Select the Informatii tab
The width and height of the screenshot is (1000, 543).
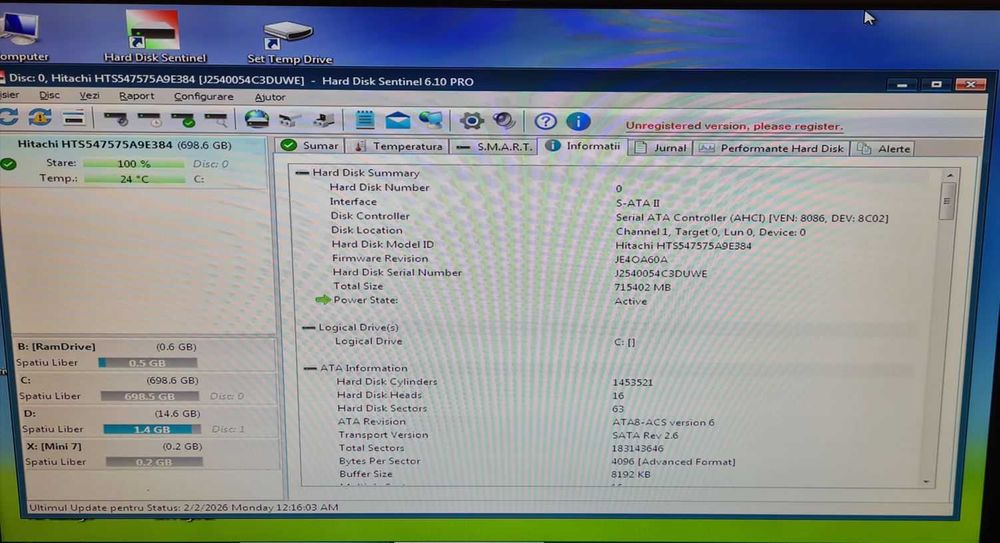(x=583, y=146)
